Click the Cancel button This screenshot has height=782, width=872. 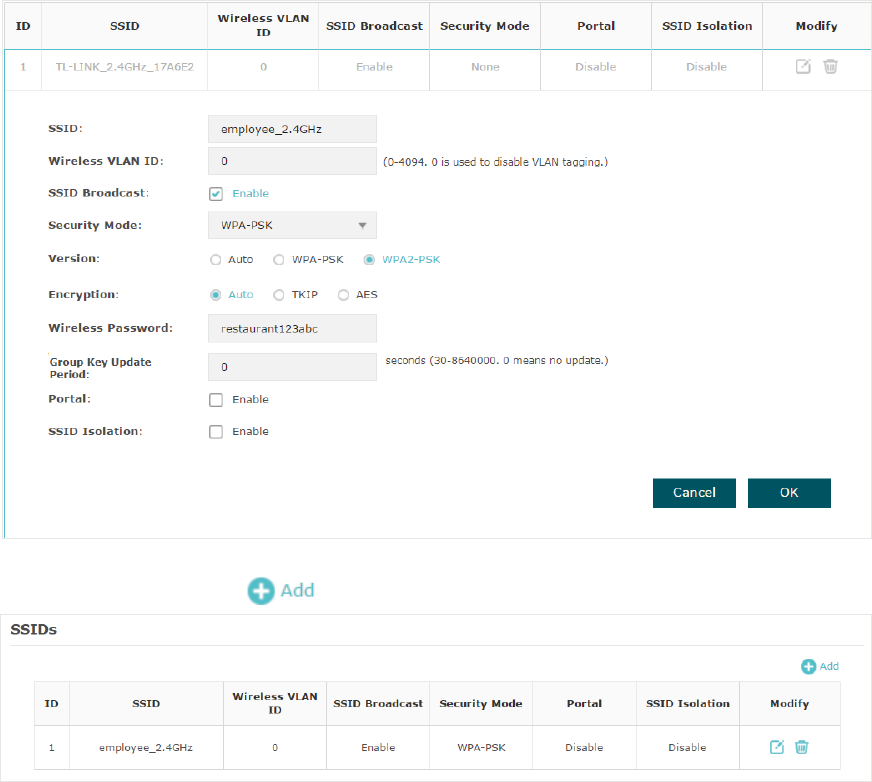tap(694, 493)
